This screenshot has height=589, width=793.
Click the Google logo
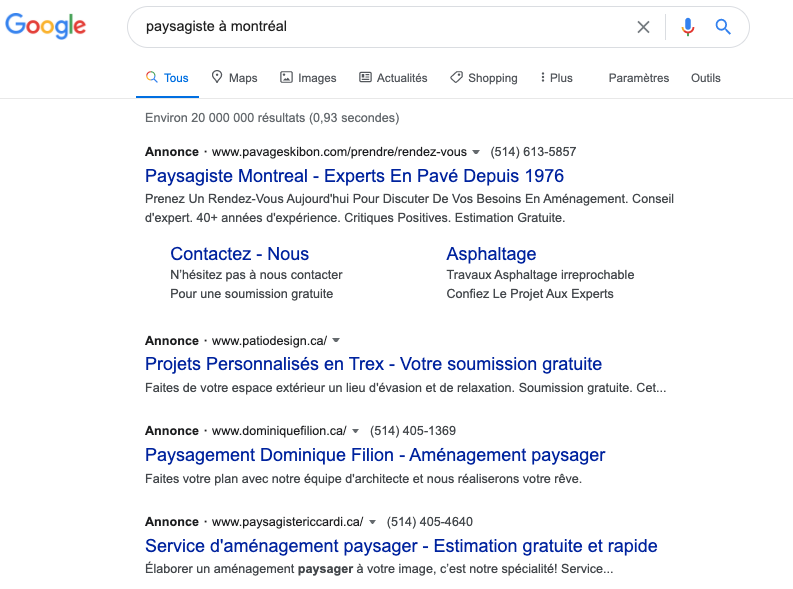point(46,26)
